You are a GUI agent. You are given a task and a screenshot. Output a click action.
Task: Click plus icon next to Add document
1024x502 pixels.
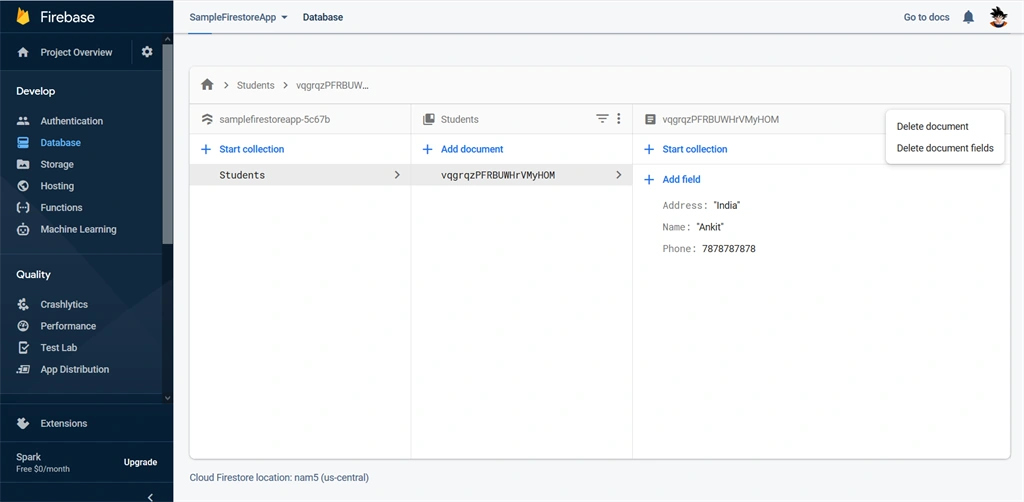(x=428, y=149)
